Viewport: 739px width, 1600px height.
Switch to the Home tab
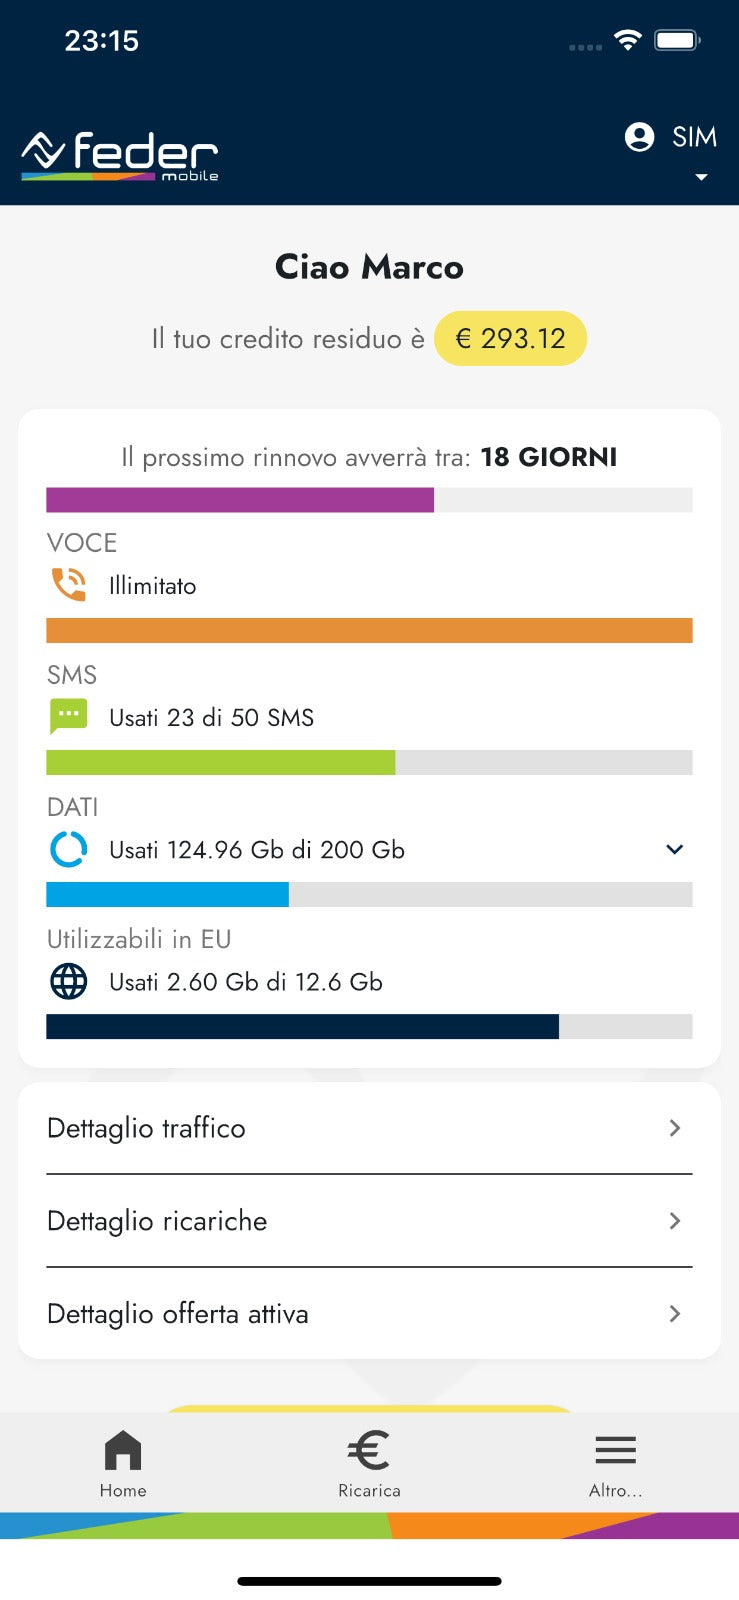123,1462
